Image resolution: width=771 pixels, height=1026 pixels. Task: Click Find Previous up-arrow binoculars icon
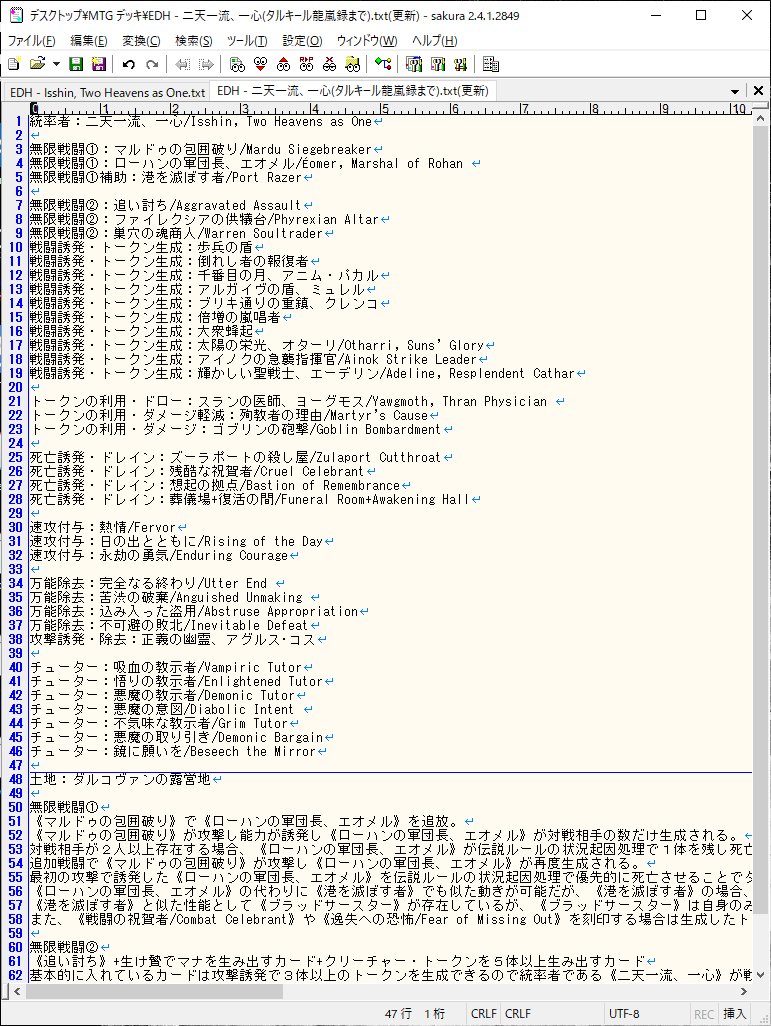283,64
